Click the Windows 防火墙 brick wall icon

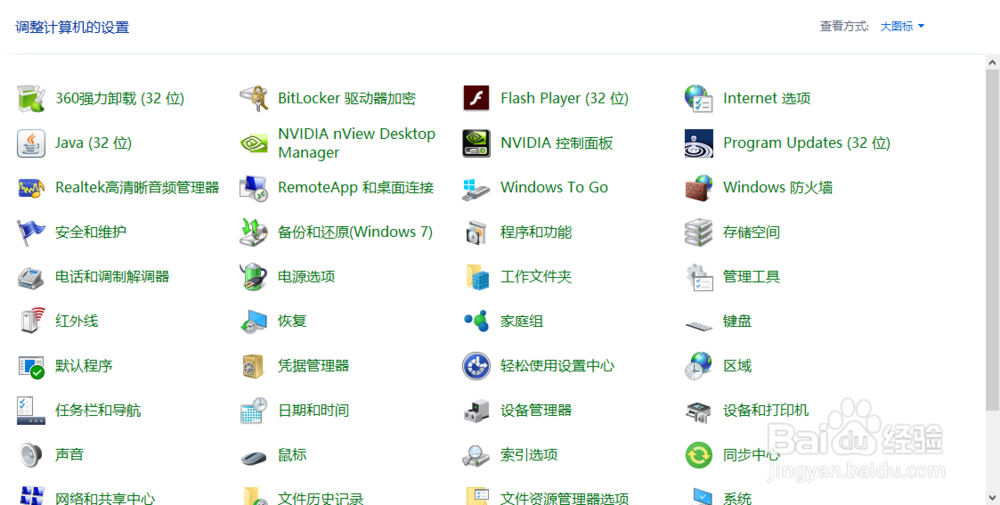(698, 188)
